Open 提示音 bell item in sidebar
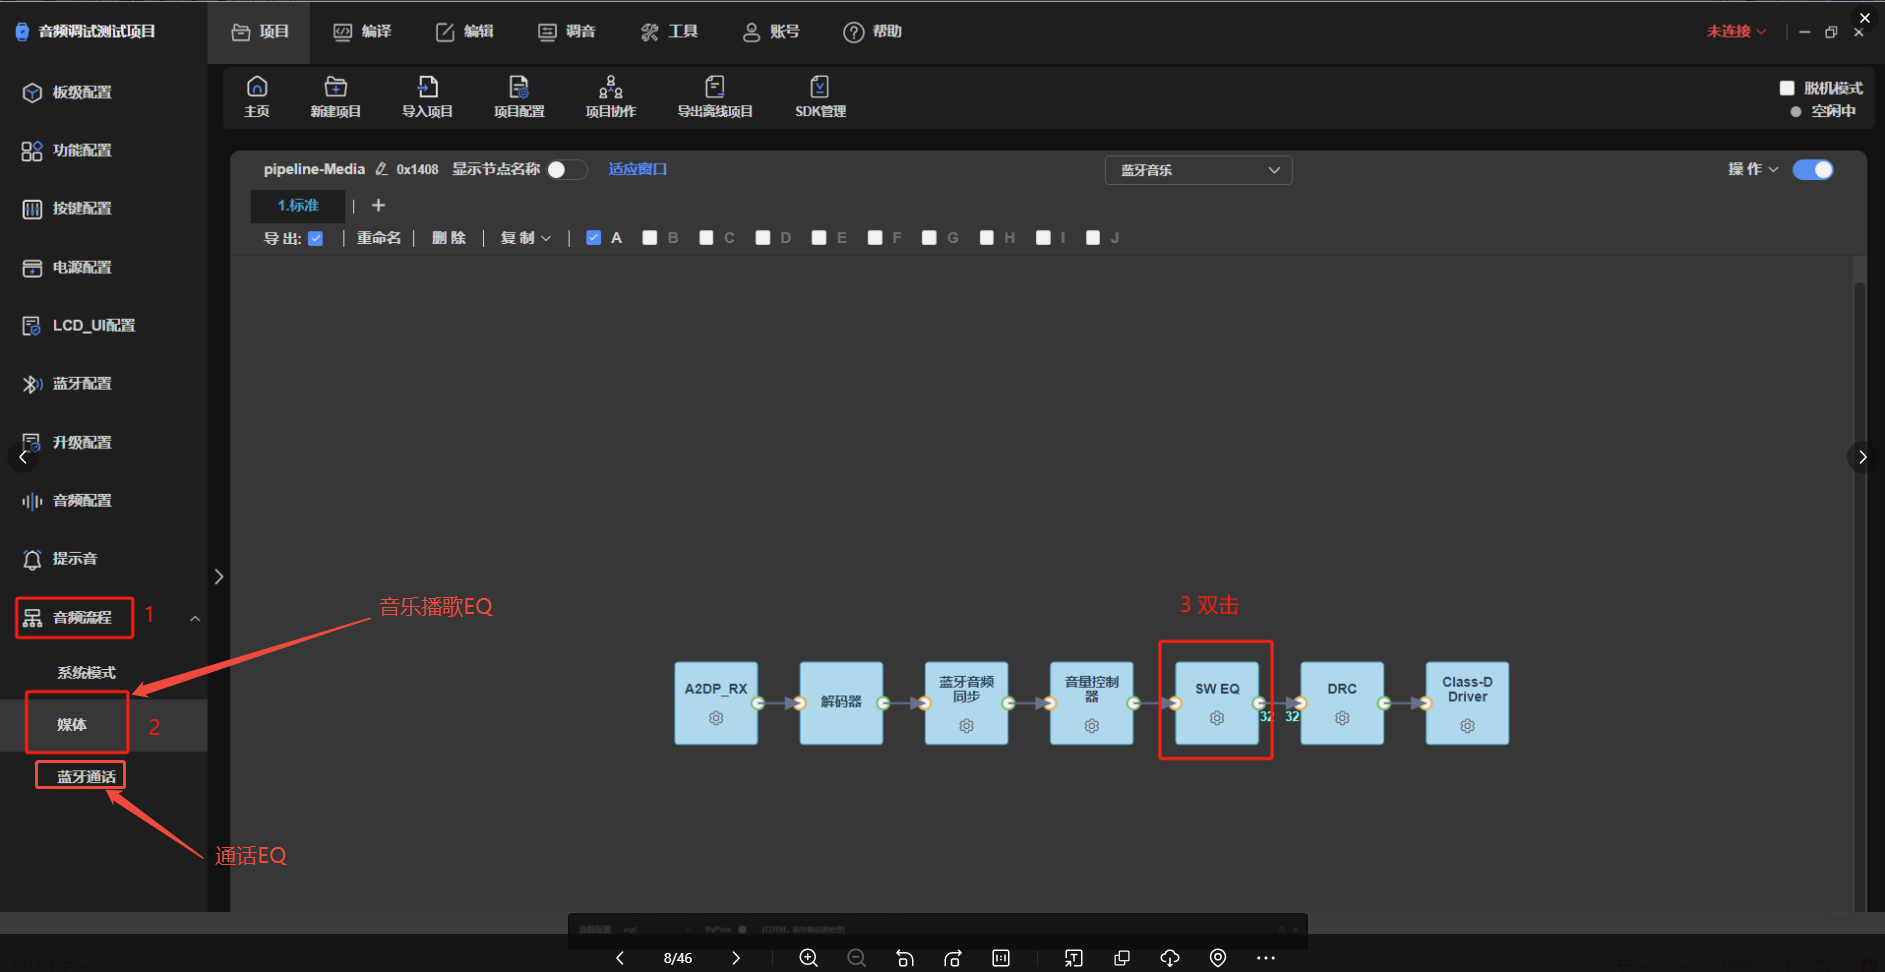 pyautogui.click(x=60, y=559)
